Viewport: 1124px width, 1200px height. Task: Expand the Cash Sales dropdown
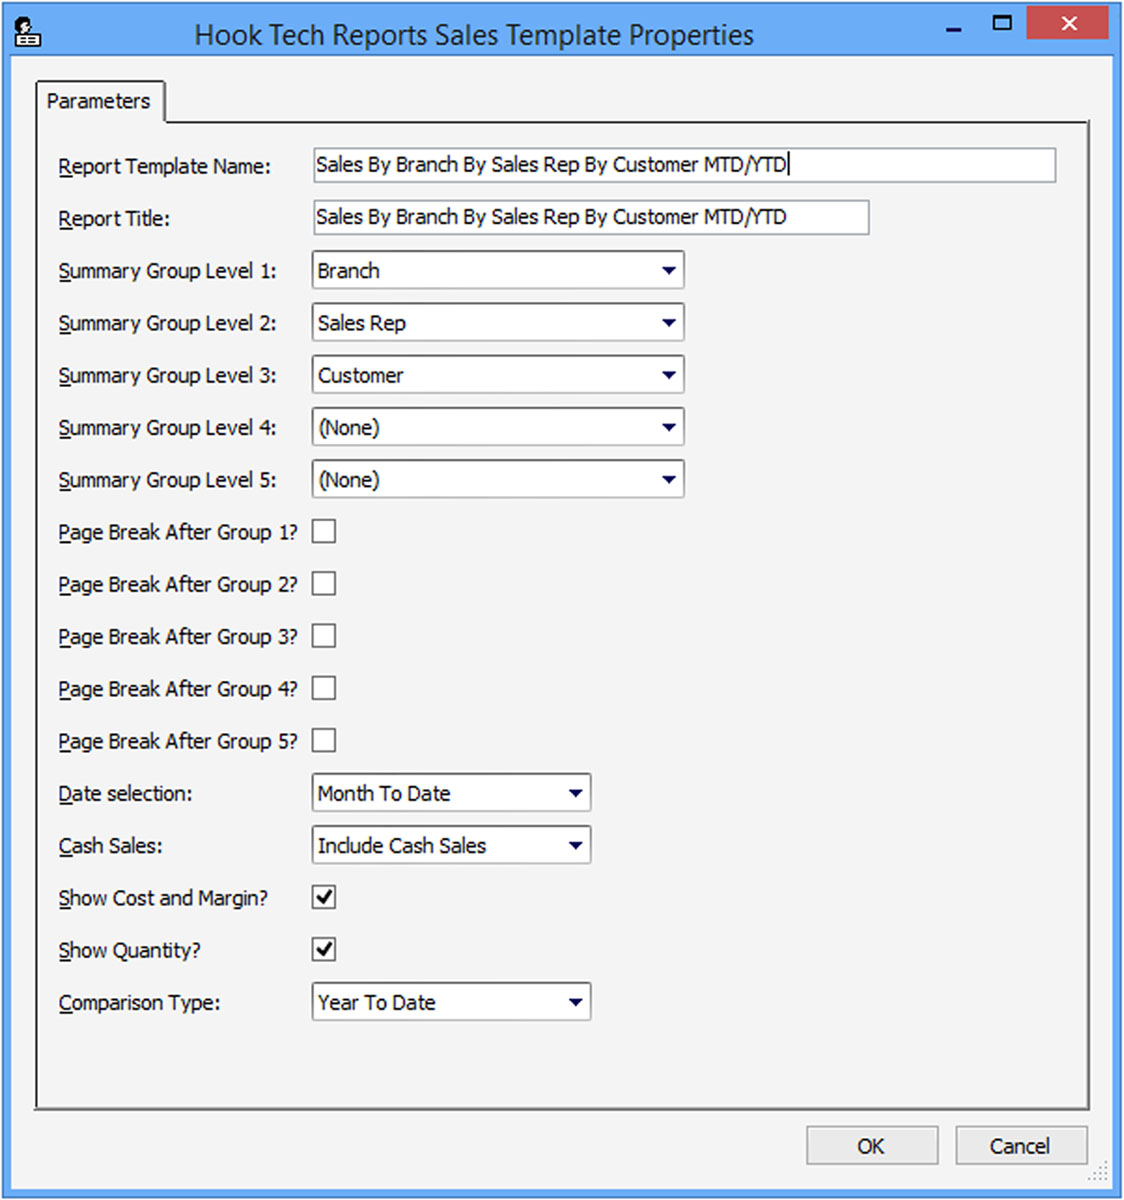point(451,845)
